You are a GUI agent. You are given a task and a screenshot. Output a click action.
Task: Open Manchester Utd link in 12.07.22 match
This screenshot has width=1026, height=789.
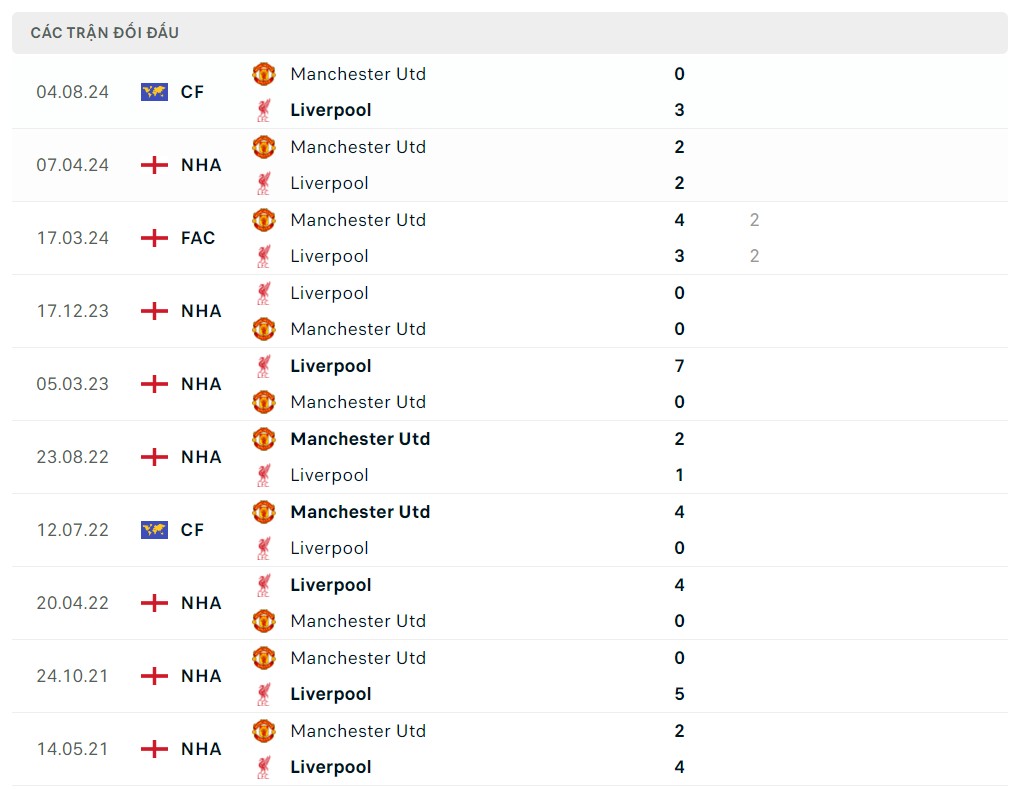(360, 512)
